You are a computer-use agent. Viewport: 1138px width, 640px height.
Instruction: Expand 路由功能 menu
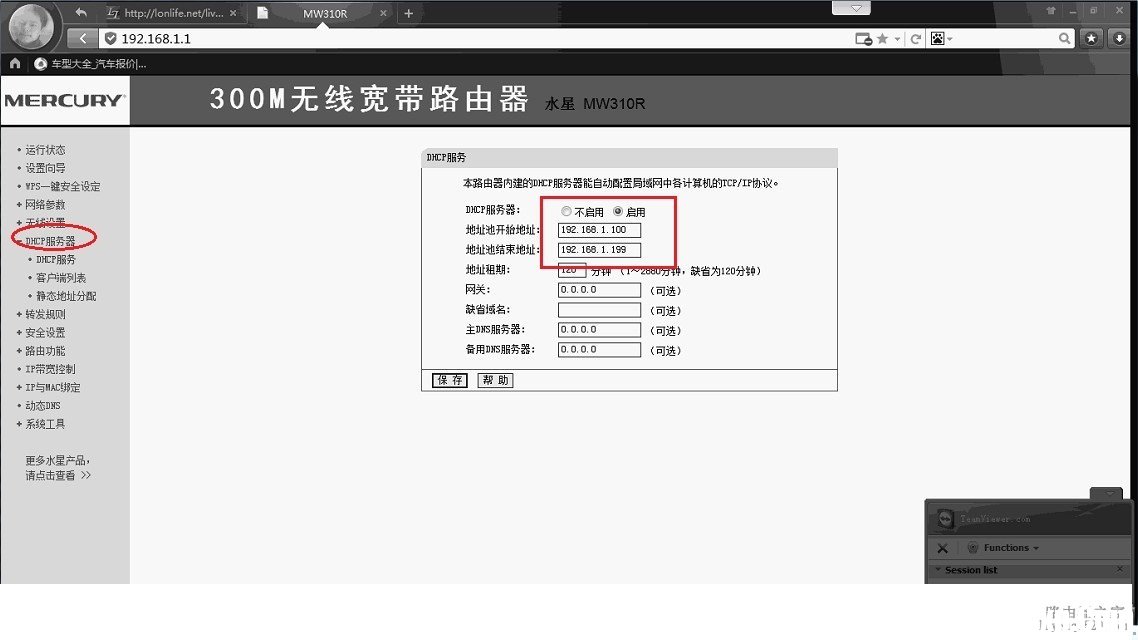45,350
